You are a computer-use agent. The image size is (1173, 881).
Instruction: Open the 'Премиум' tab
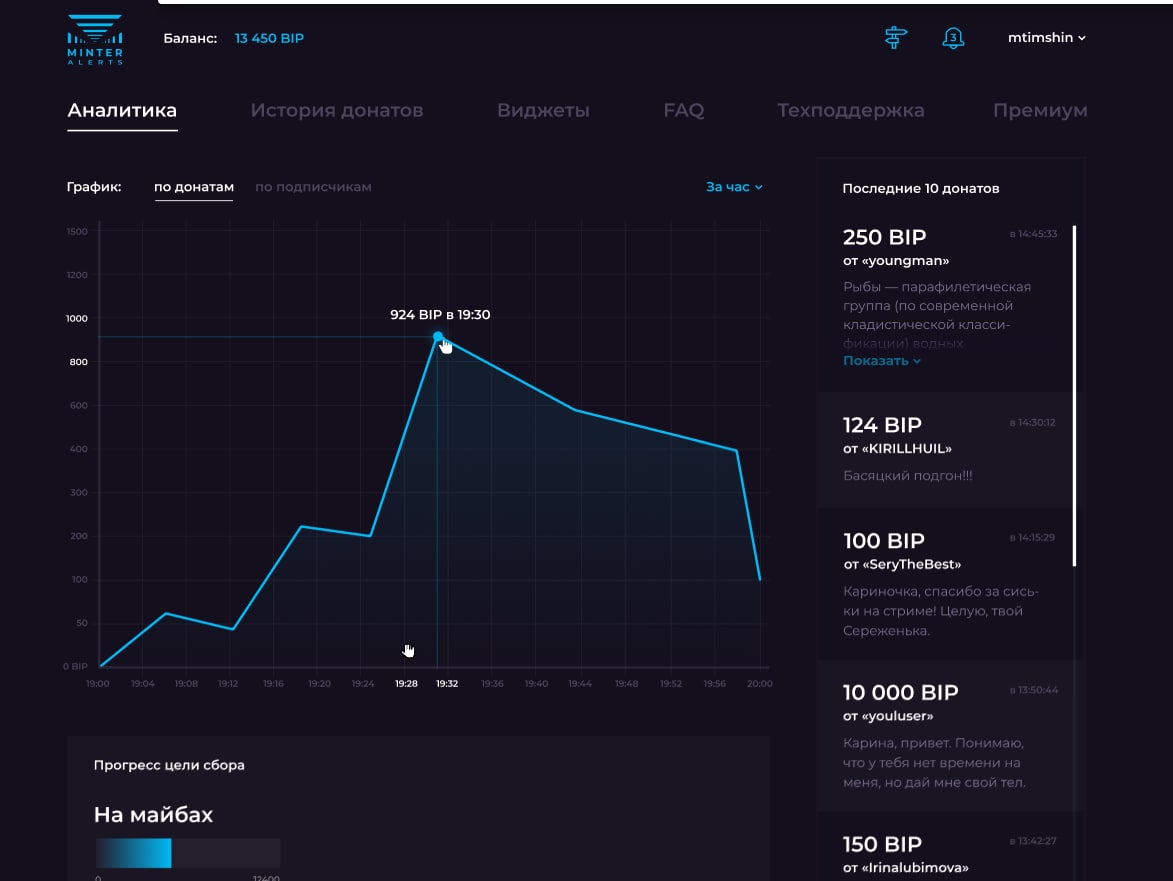[1039, 111]
